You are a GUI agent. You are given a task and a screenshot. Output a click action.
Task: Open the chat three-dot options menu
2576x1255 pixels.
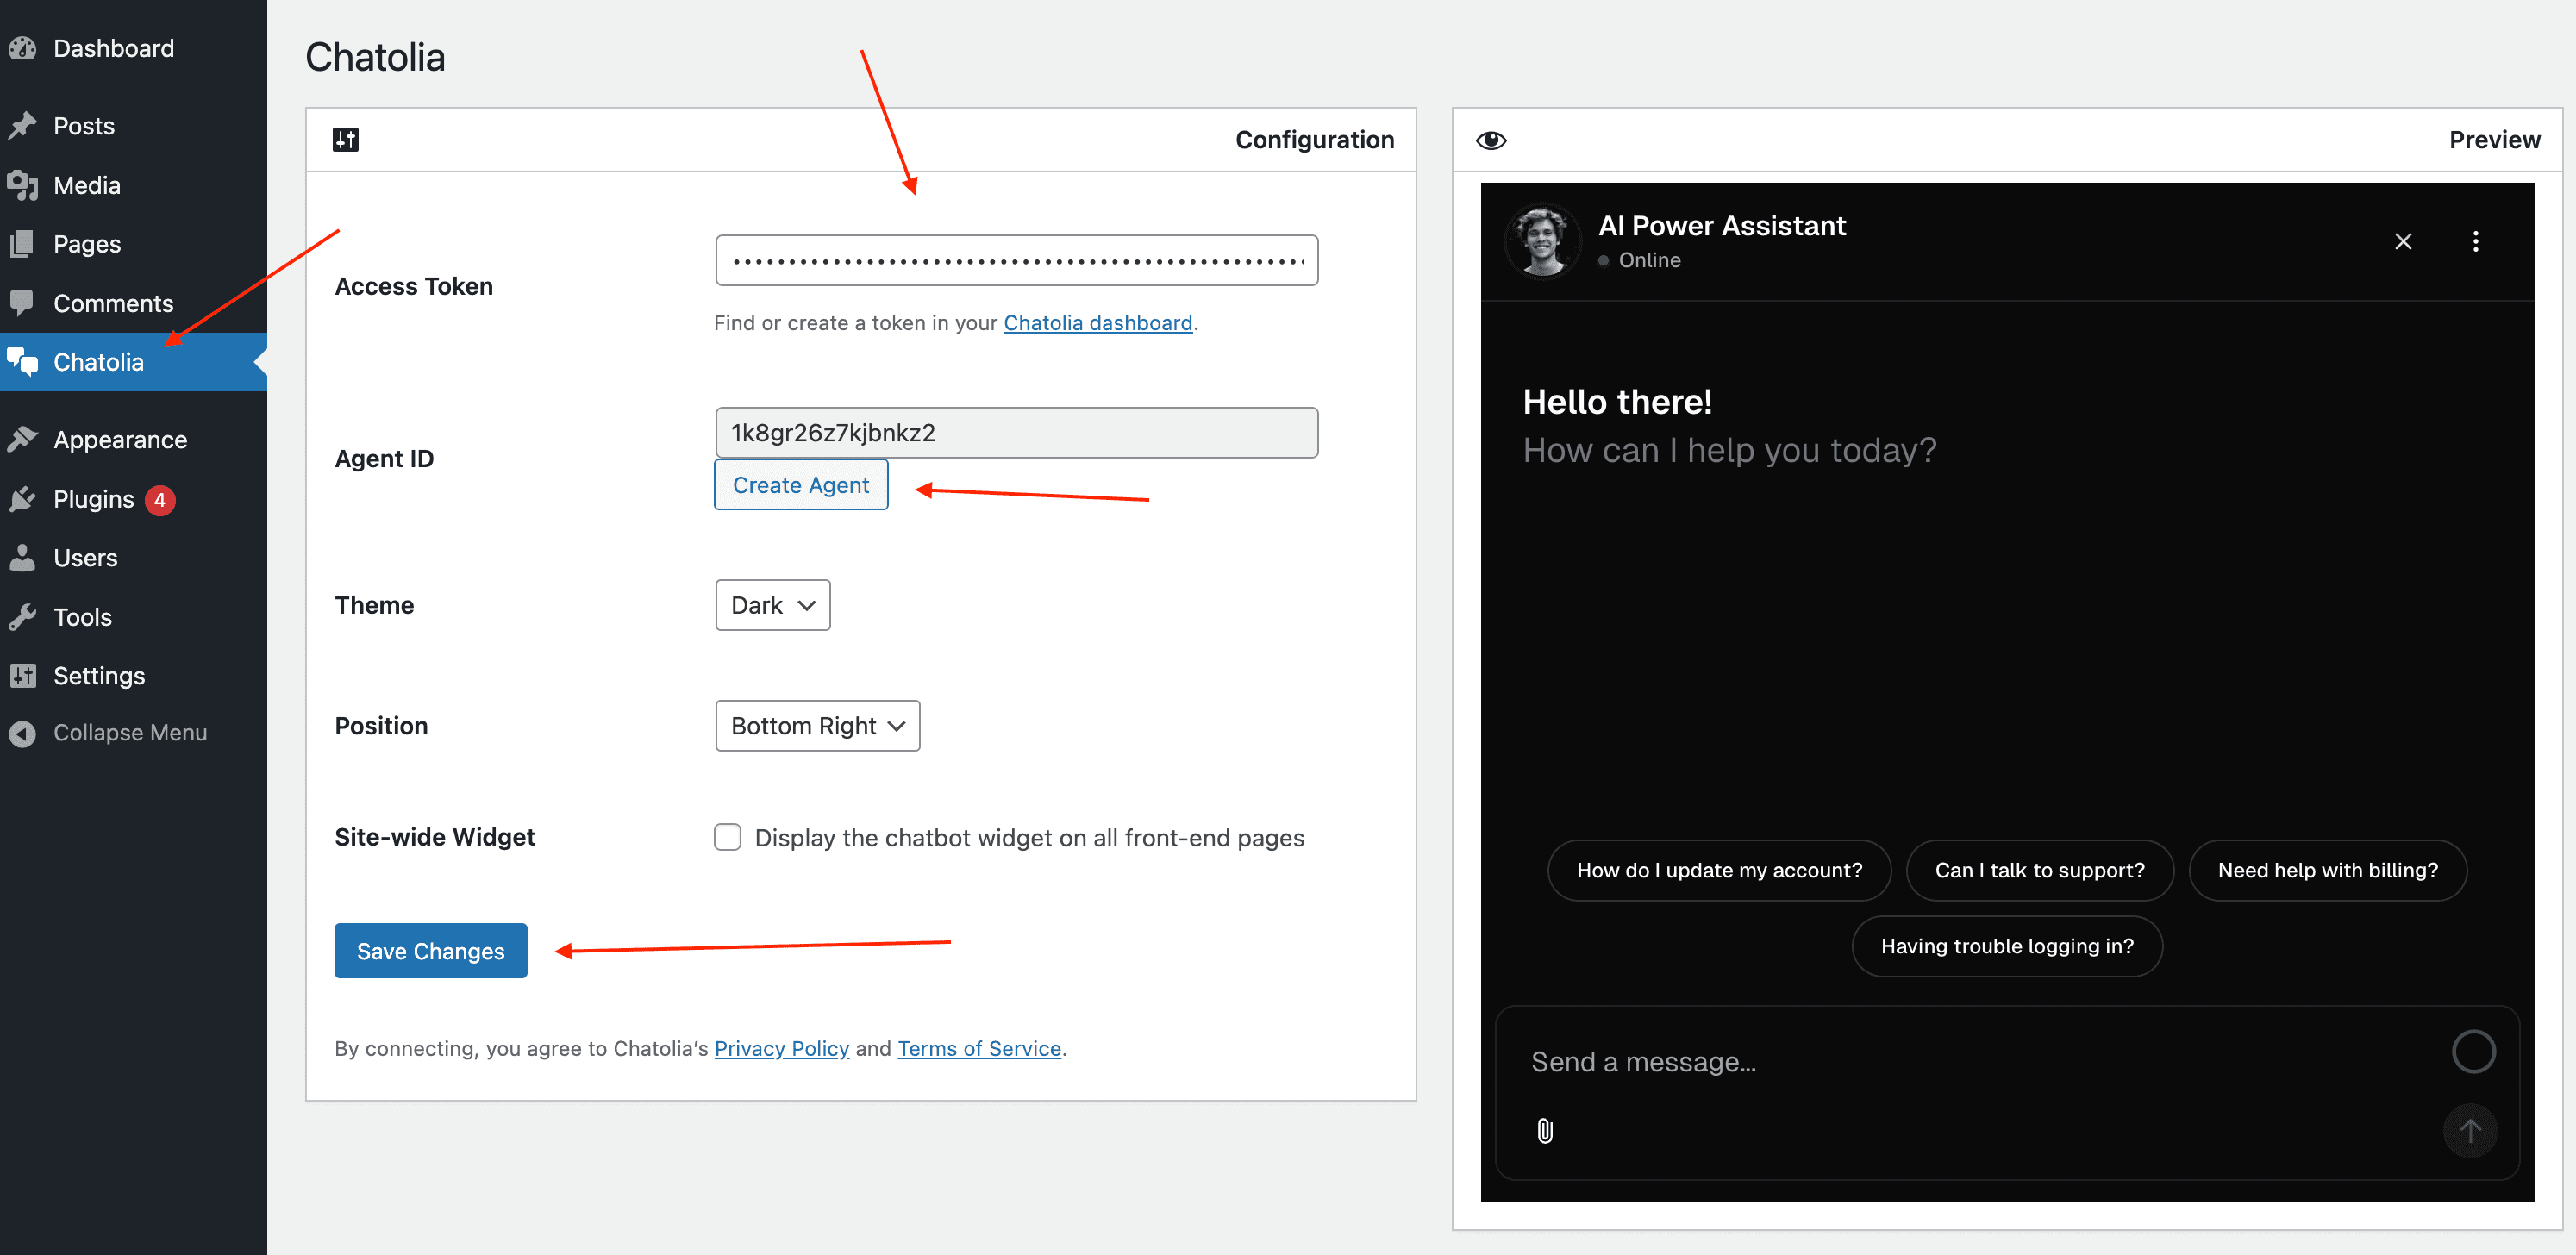tap(2476, 241)
